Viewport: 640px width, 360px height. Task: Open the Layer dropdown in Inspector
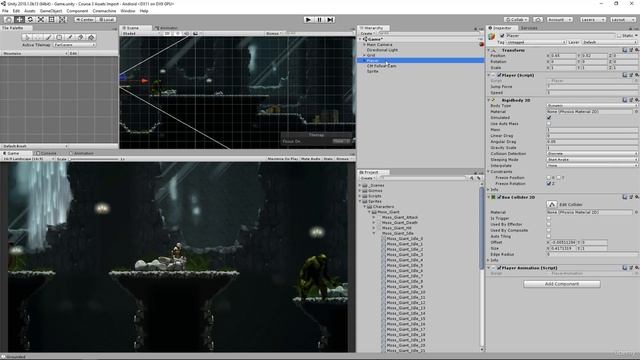tap(609, 42)
